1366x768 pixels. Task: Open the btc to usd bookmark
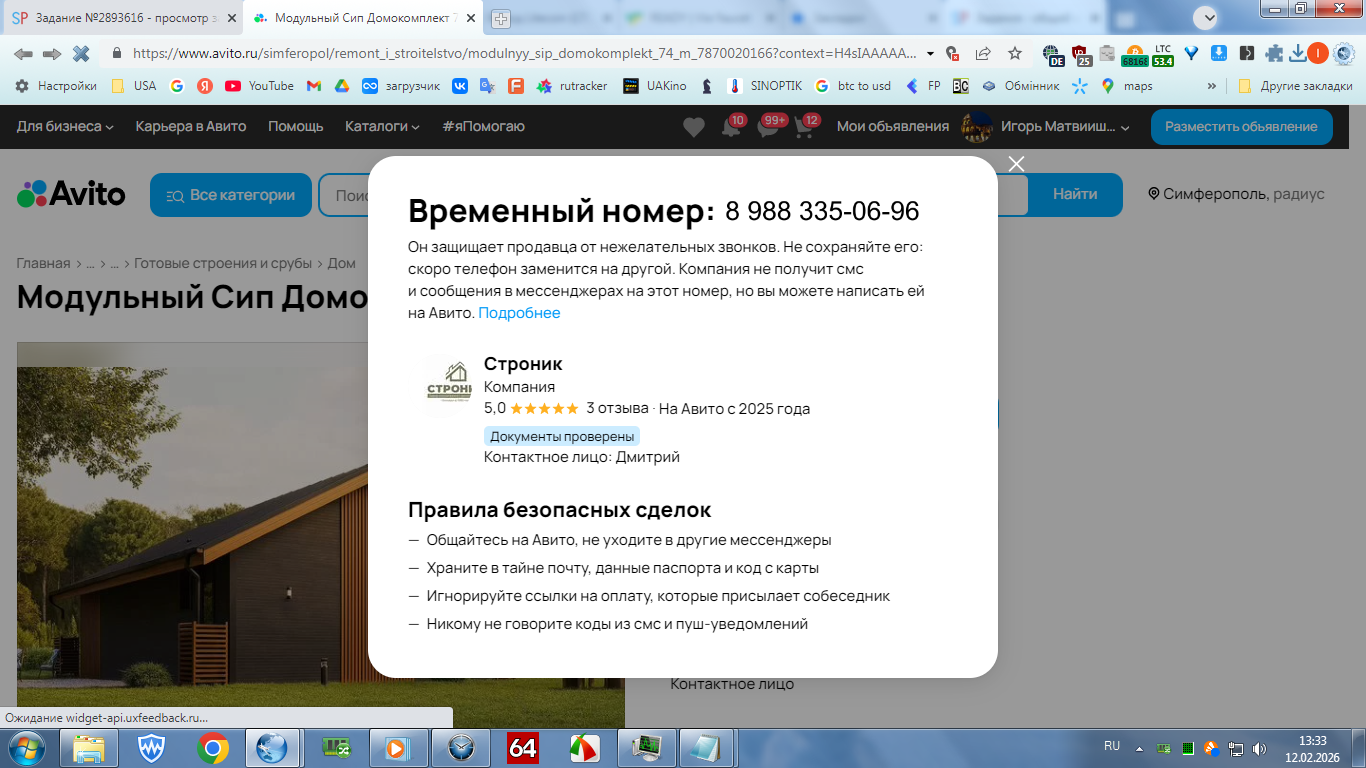(853, 86)
